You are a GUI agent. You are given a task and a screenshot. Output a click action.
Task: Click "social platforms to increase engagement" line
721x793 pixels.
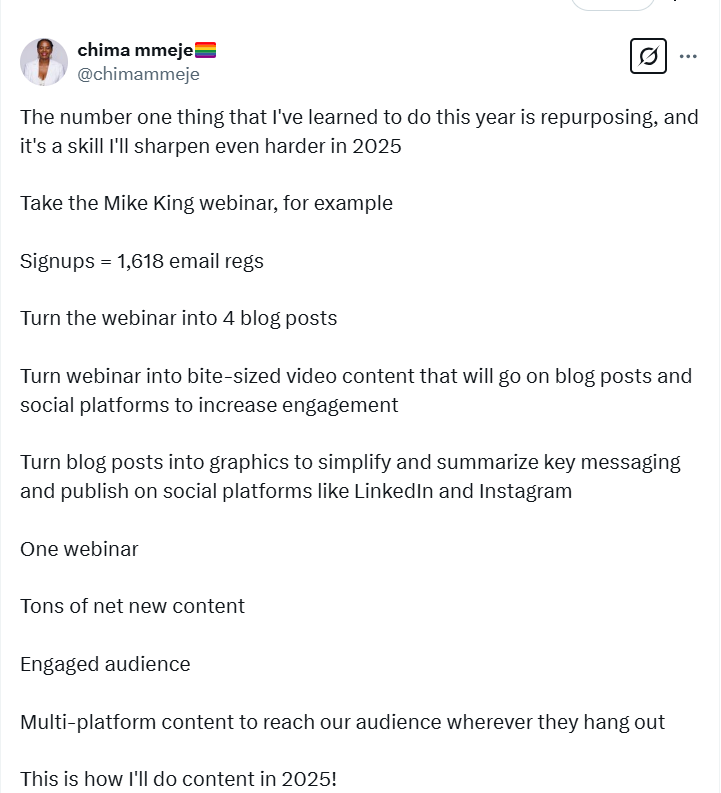[x=209, y=404]
